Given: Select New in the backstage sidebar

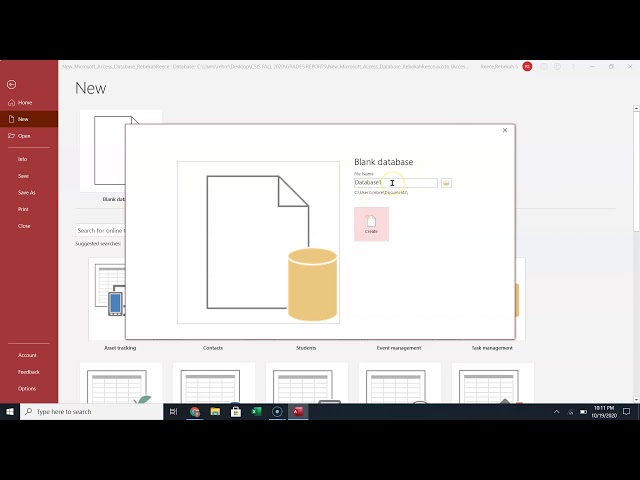Looking at the screenshot, I should point(29,119).
